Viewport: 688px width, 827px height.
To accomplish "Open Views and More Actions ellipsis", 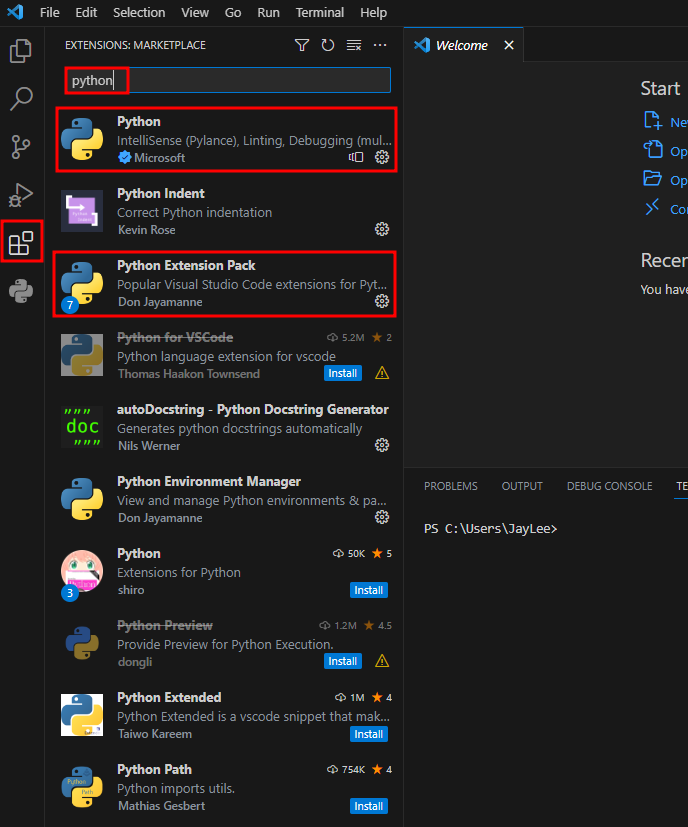I will coord(380,45).
